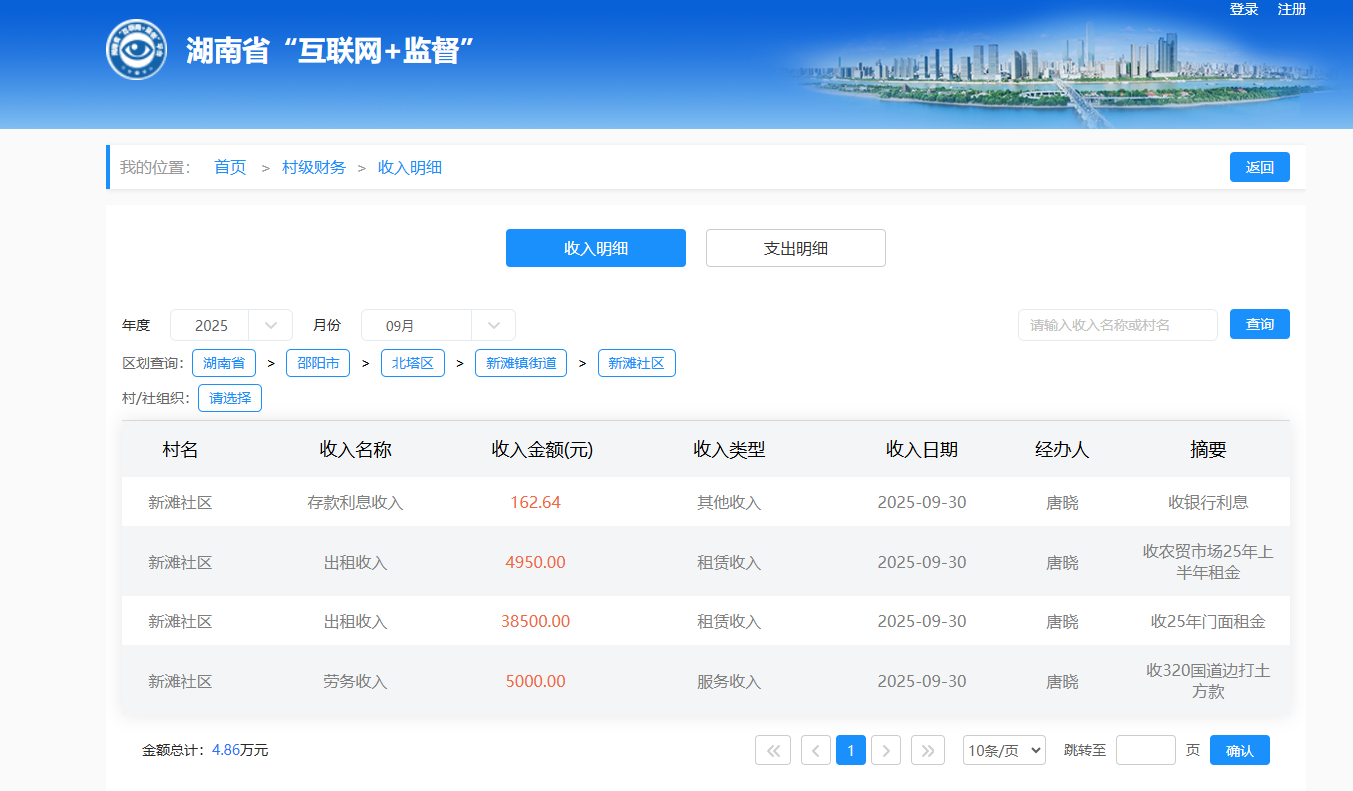Select the 收入明细 tab
The width and height of the screenshot is (1353, 791).
(x=595, y=248)
